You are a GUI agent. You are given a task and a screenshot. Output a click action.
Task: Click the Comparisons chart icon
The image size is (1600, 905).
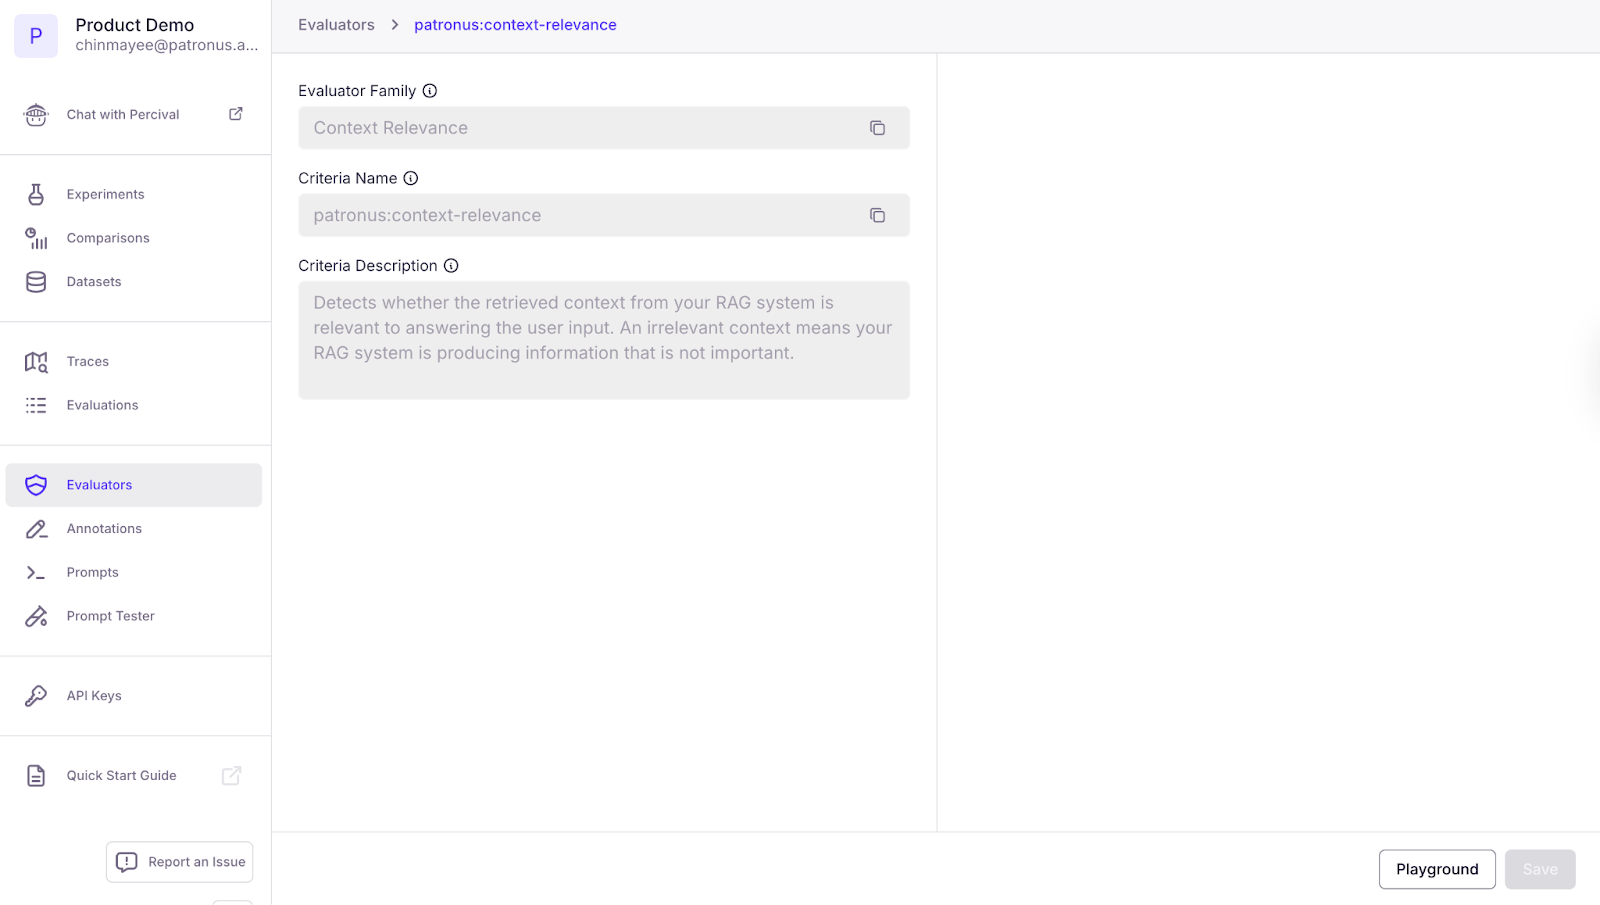[36, 238]
